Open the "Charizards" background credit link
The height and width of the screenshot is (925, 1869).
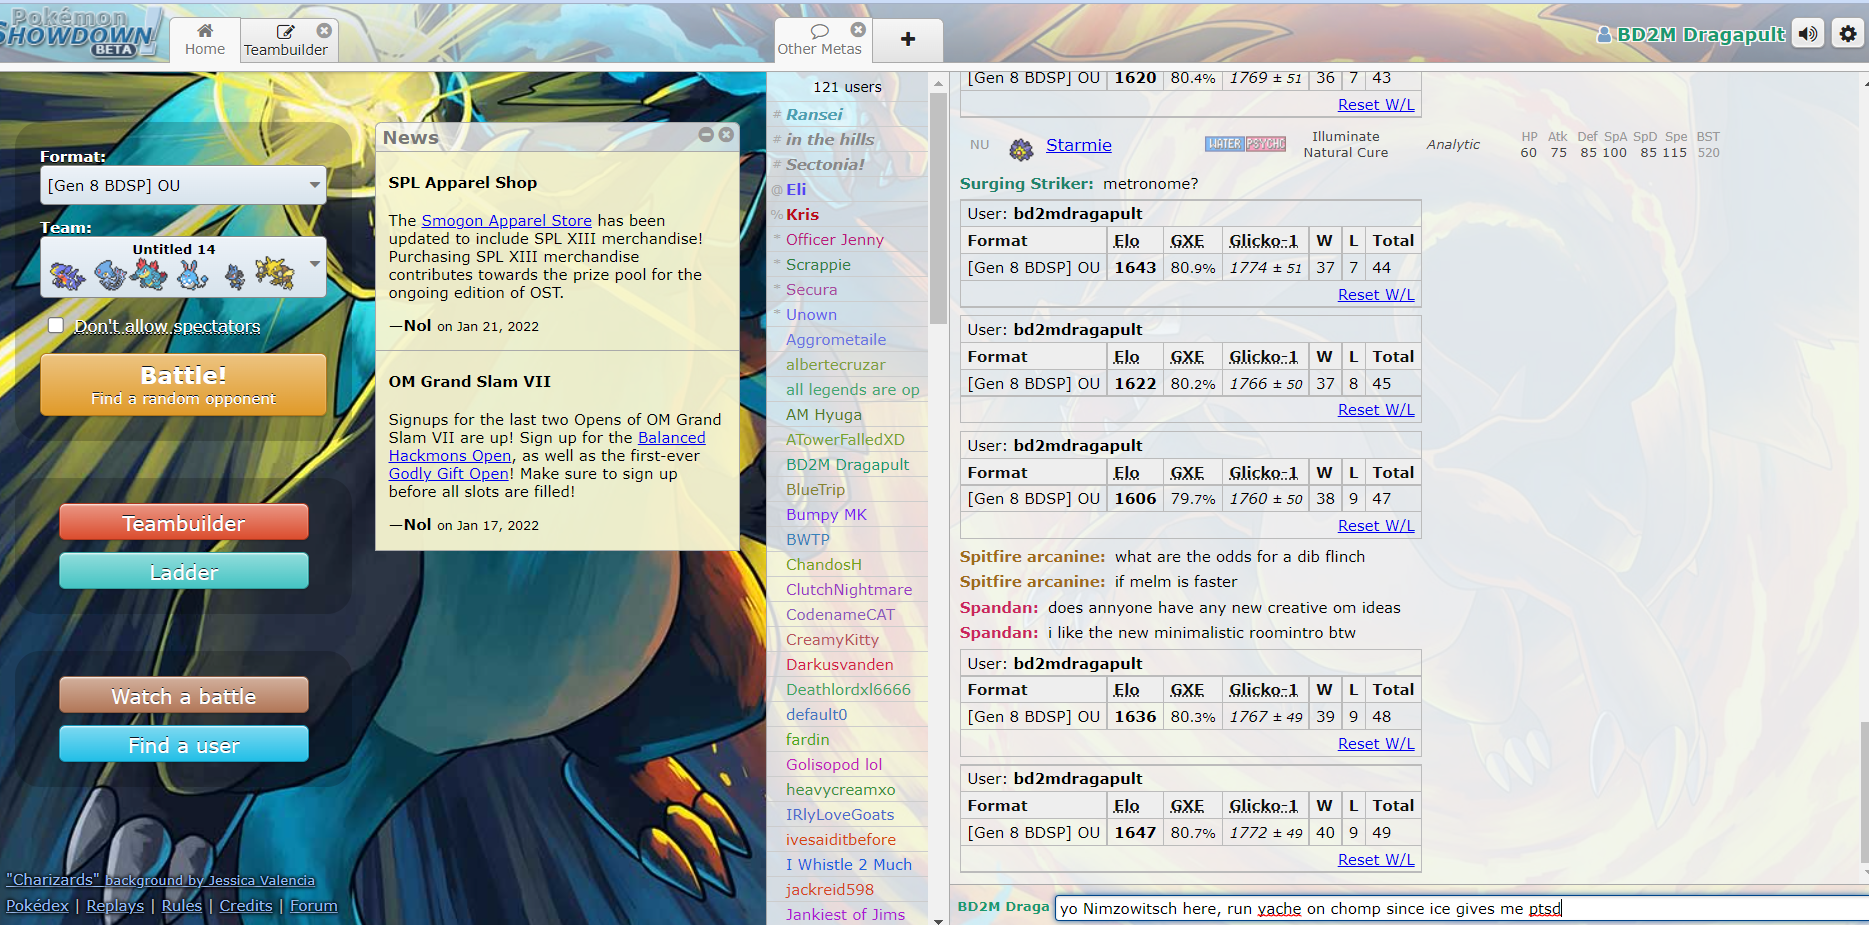point(160,880)
